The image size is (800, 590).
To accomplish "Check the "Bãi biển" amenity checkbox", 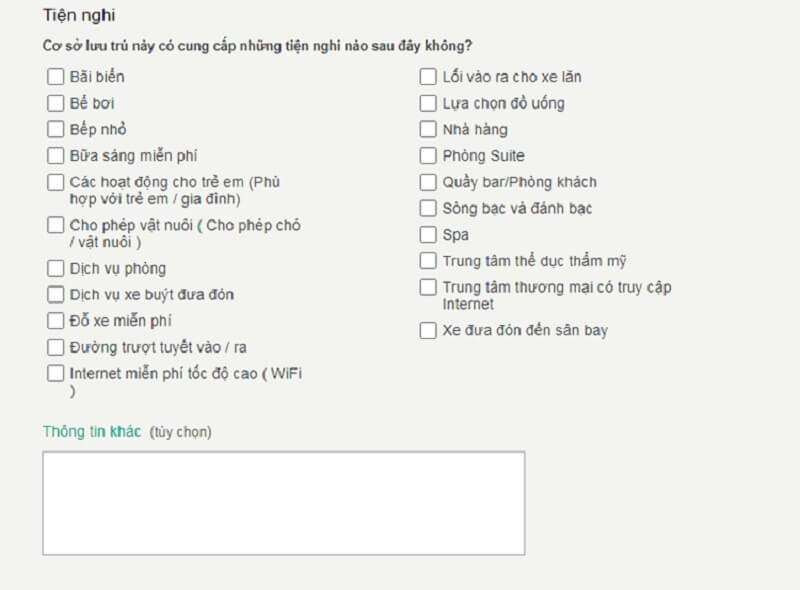I will [x=56, y=76].
